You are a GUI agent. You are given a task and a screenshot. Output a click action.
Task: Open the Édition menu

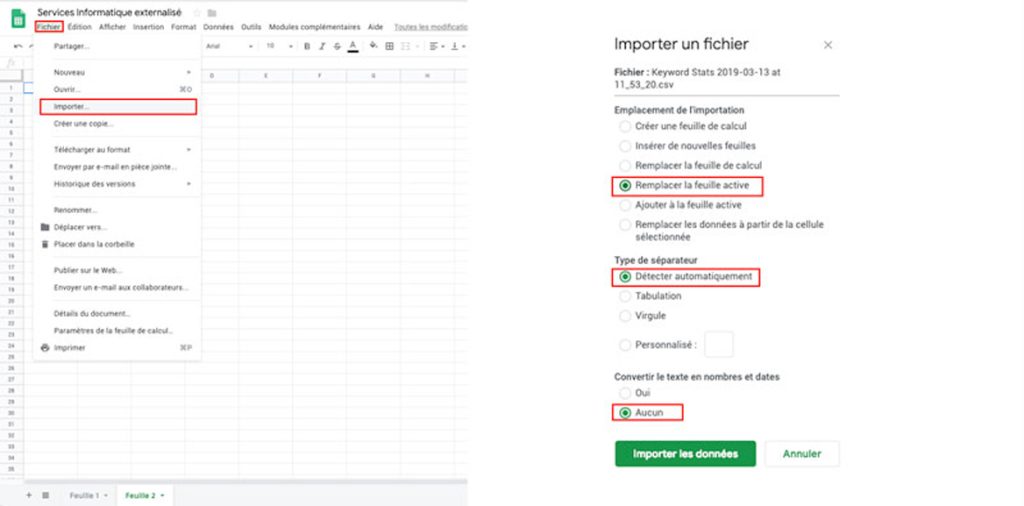point(80,27)
